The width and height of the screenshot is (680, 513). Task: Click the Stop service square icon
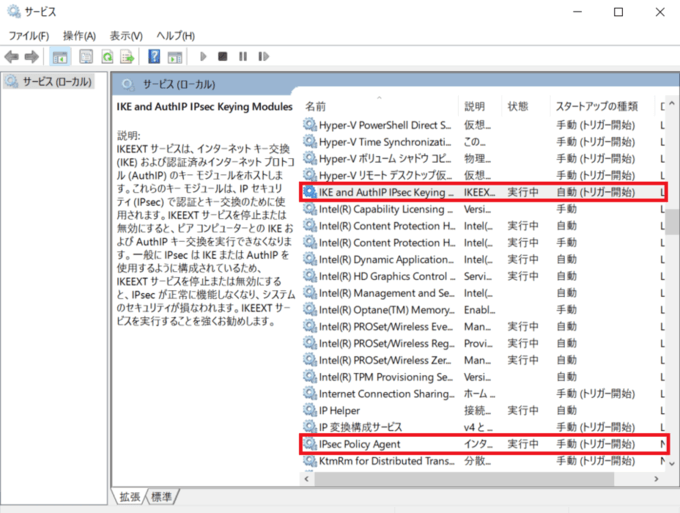point(223,56)
